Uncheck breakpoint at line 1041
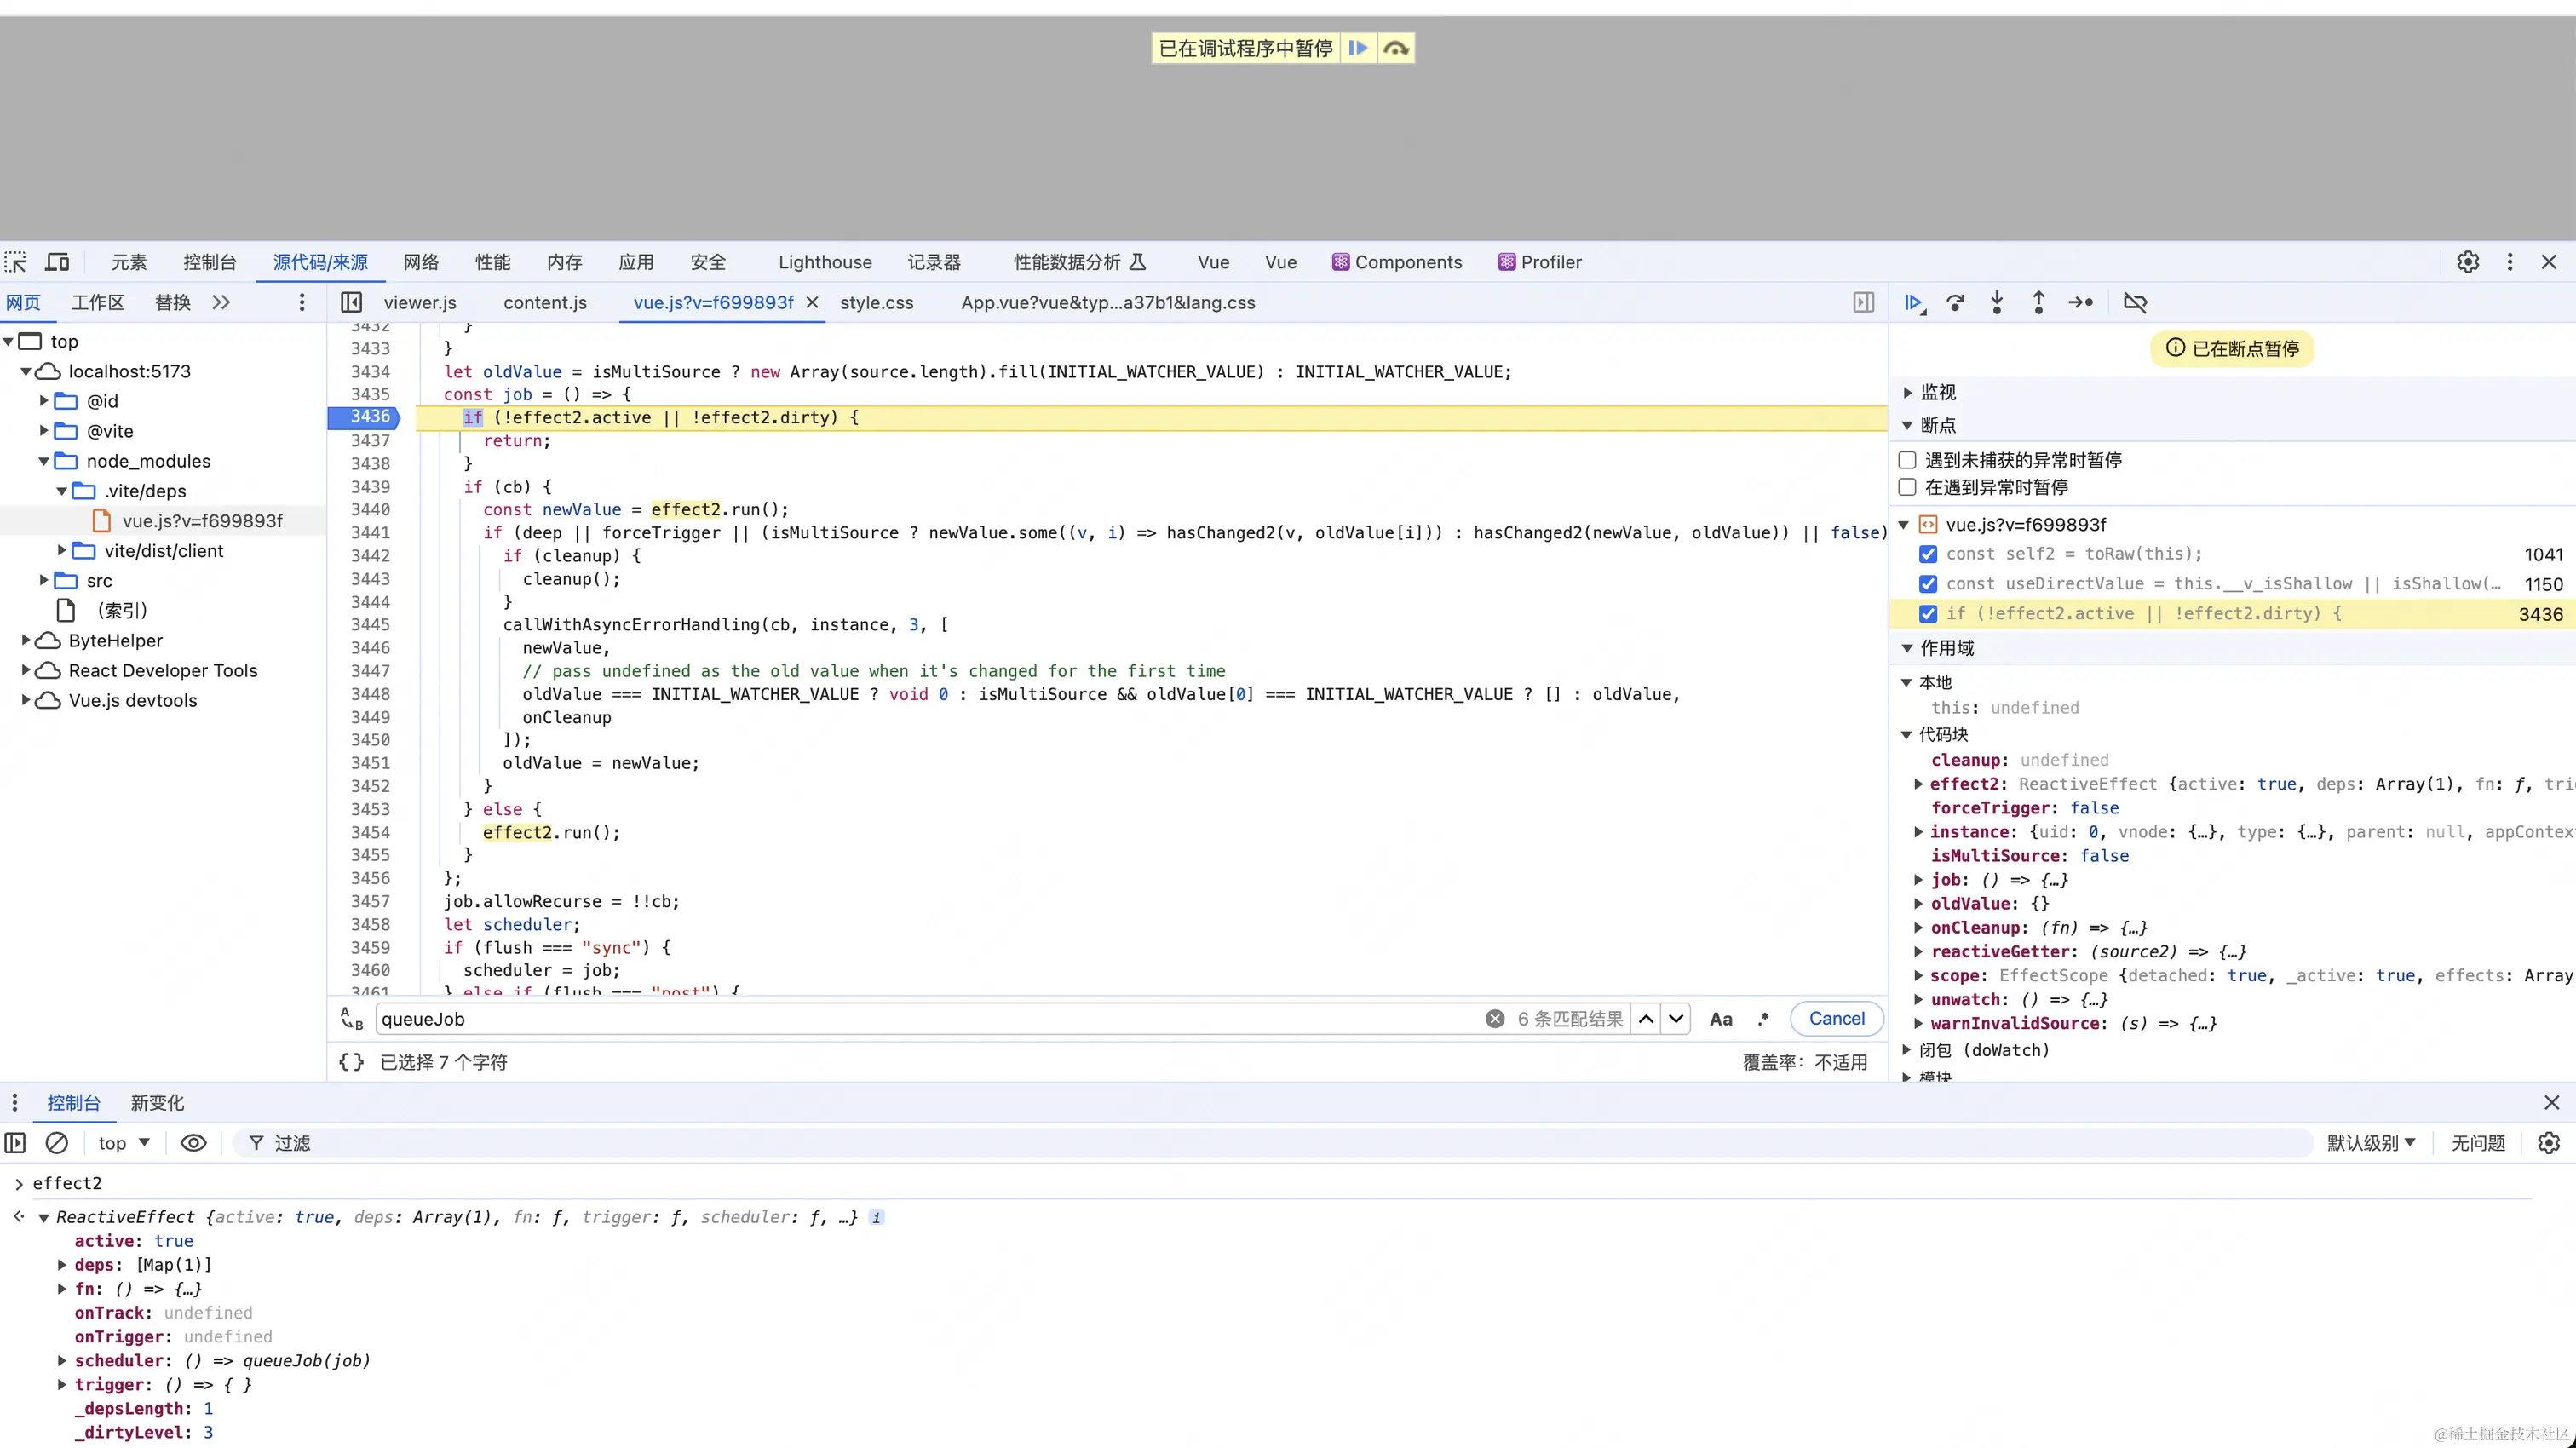2576x1448 pixels. tap(1928, 554)
